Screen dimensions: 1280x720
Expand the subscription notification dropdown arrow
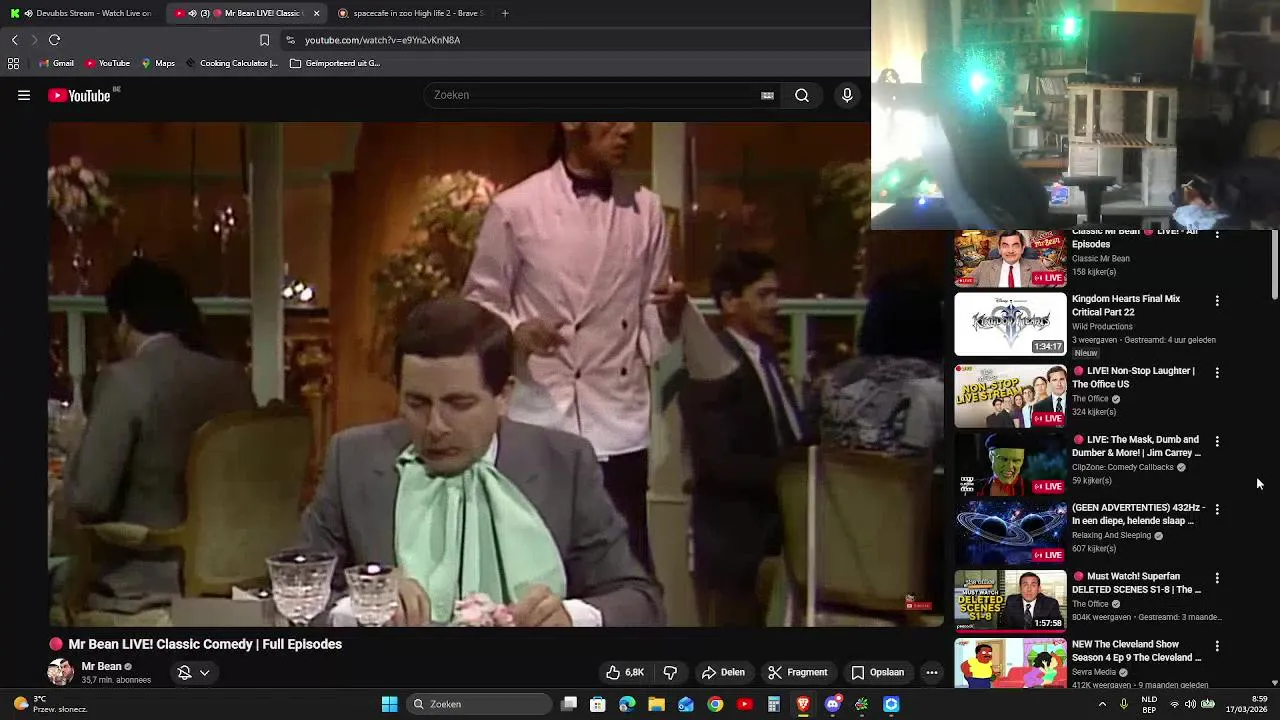coord(204,673)
